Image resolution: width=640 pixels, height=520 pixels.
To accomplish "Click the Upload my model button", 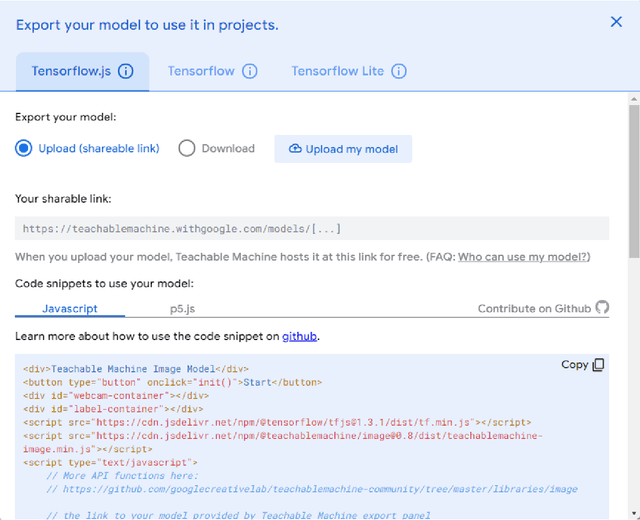I will pos(343,149).
